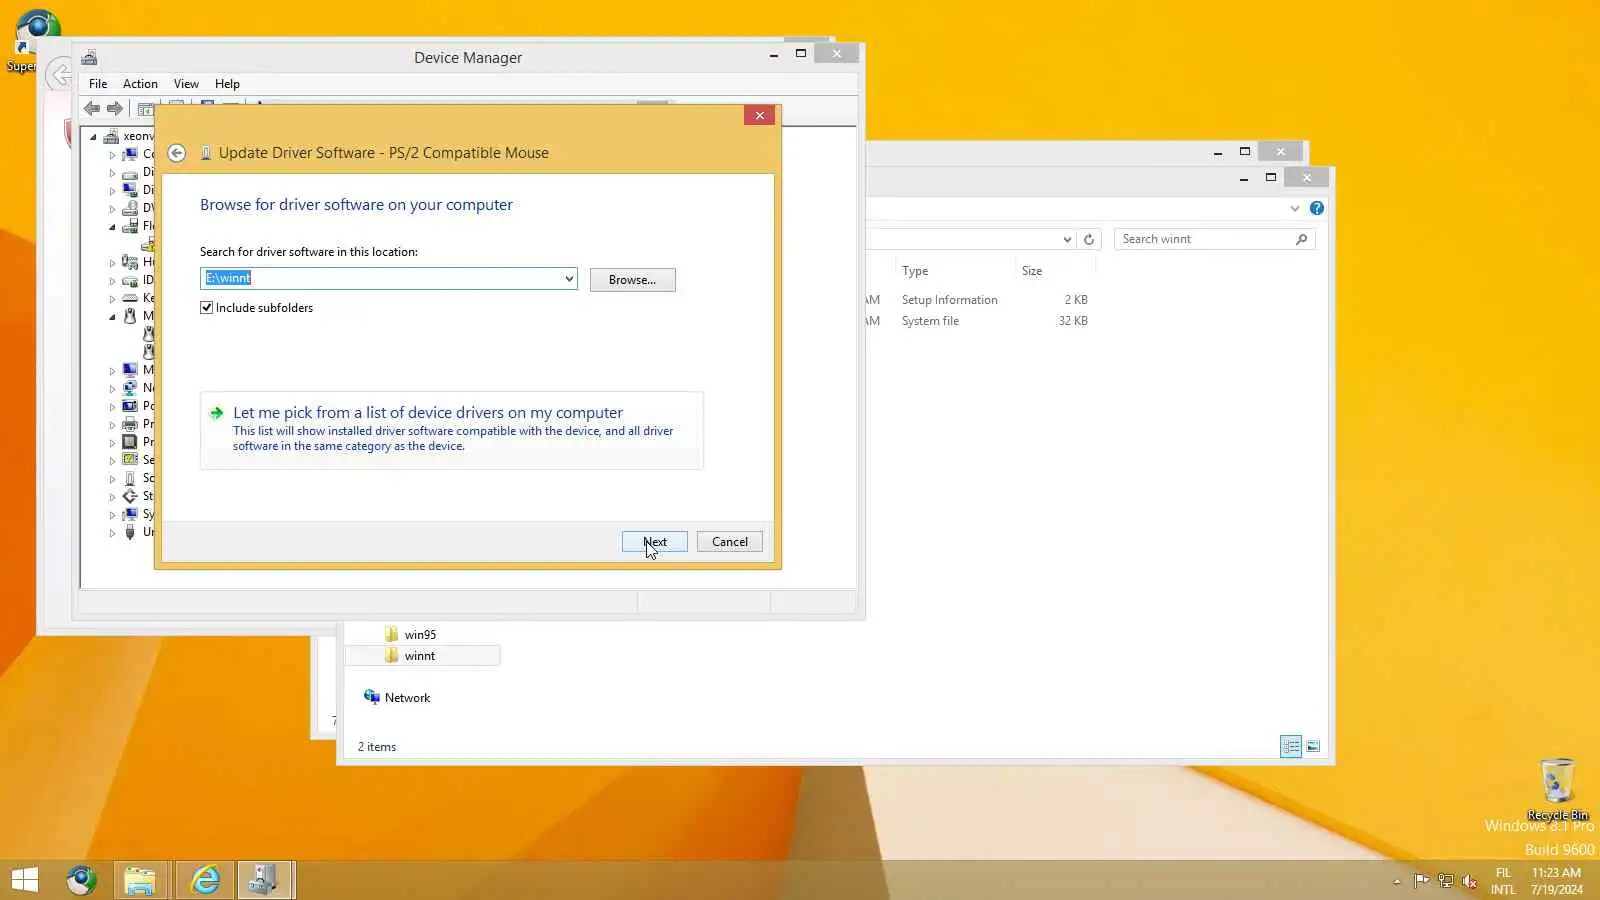1600x900 pixels.
Task: Switch Explorer to details view icon
Action: tap(1291, 746)
